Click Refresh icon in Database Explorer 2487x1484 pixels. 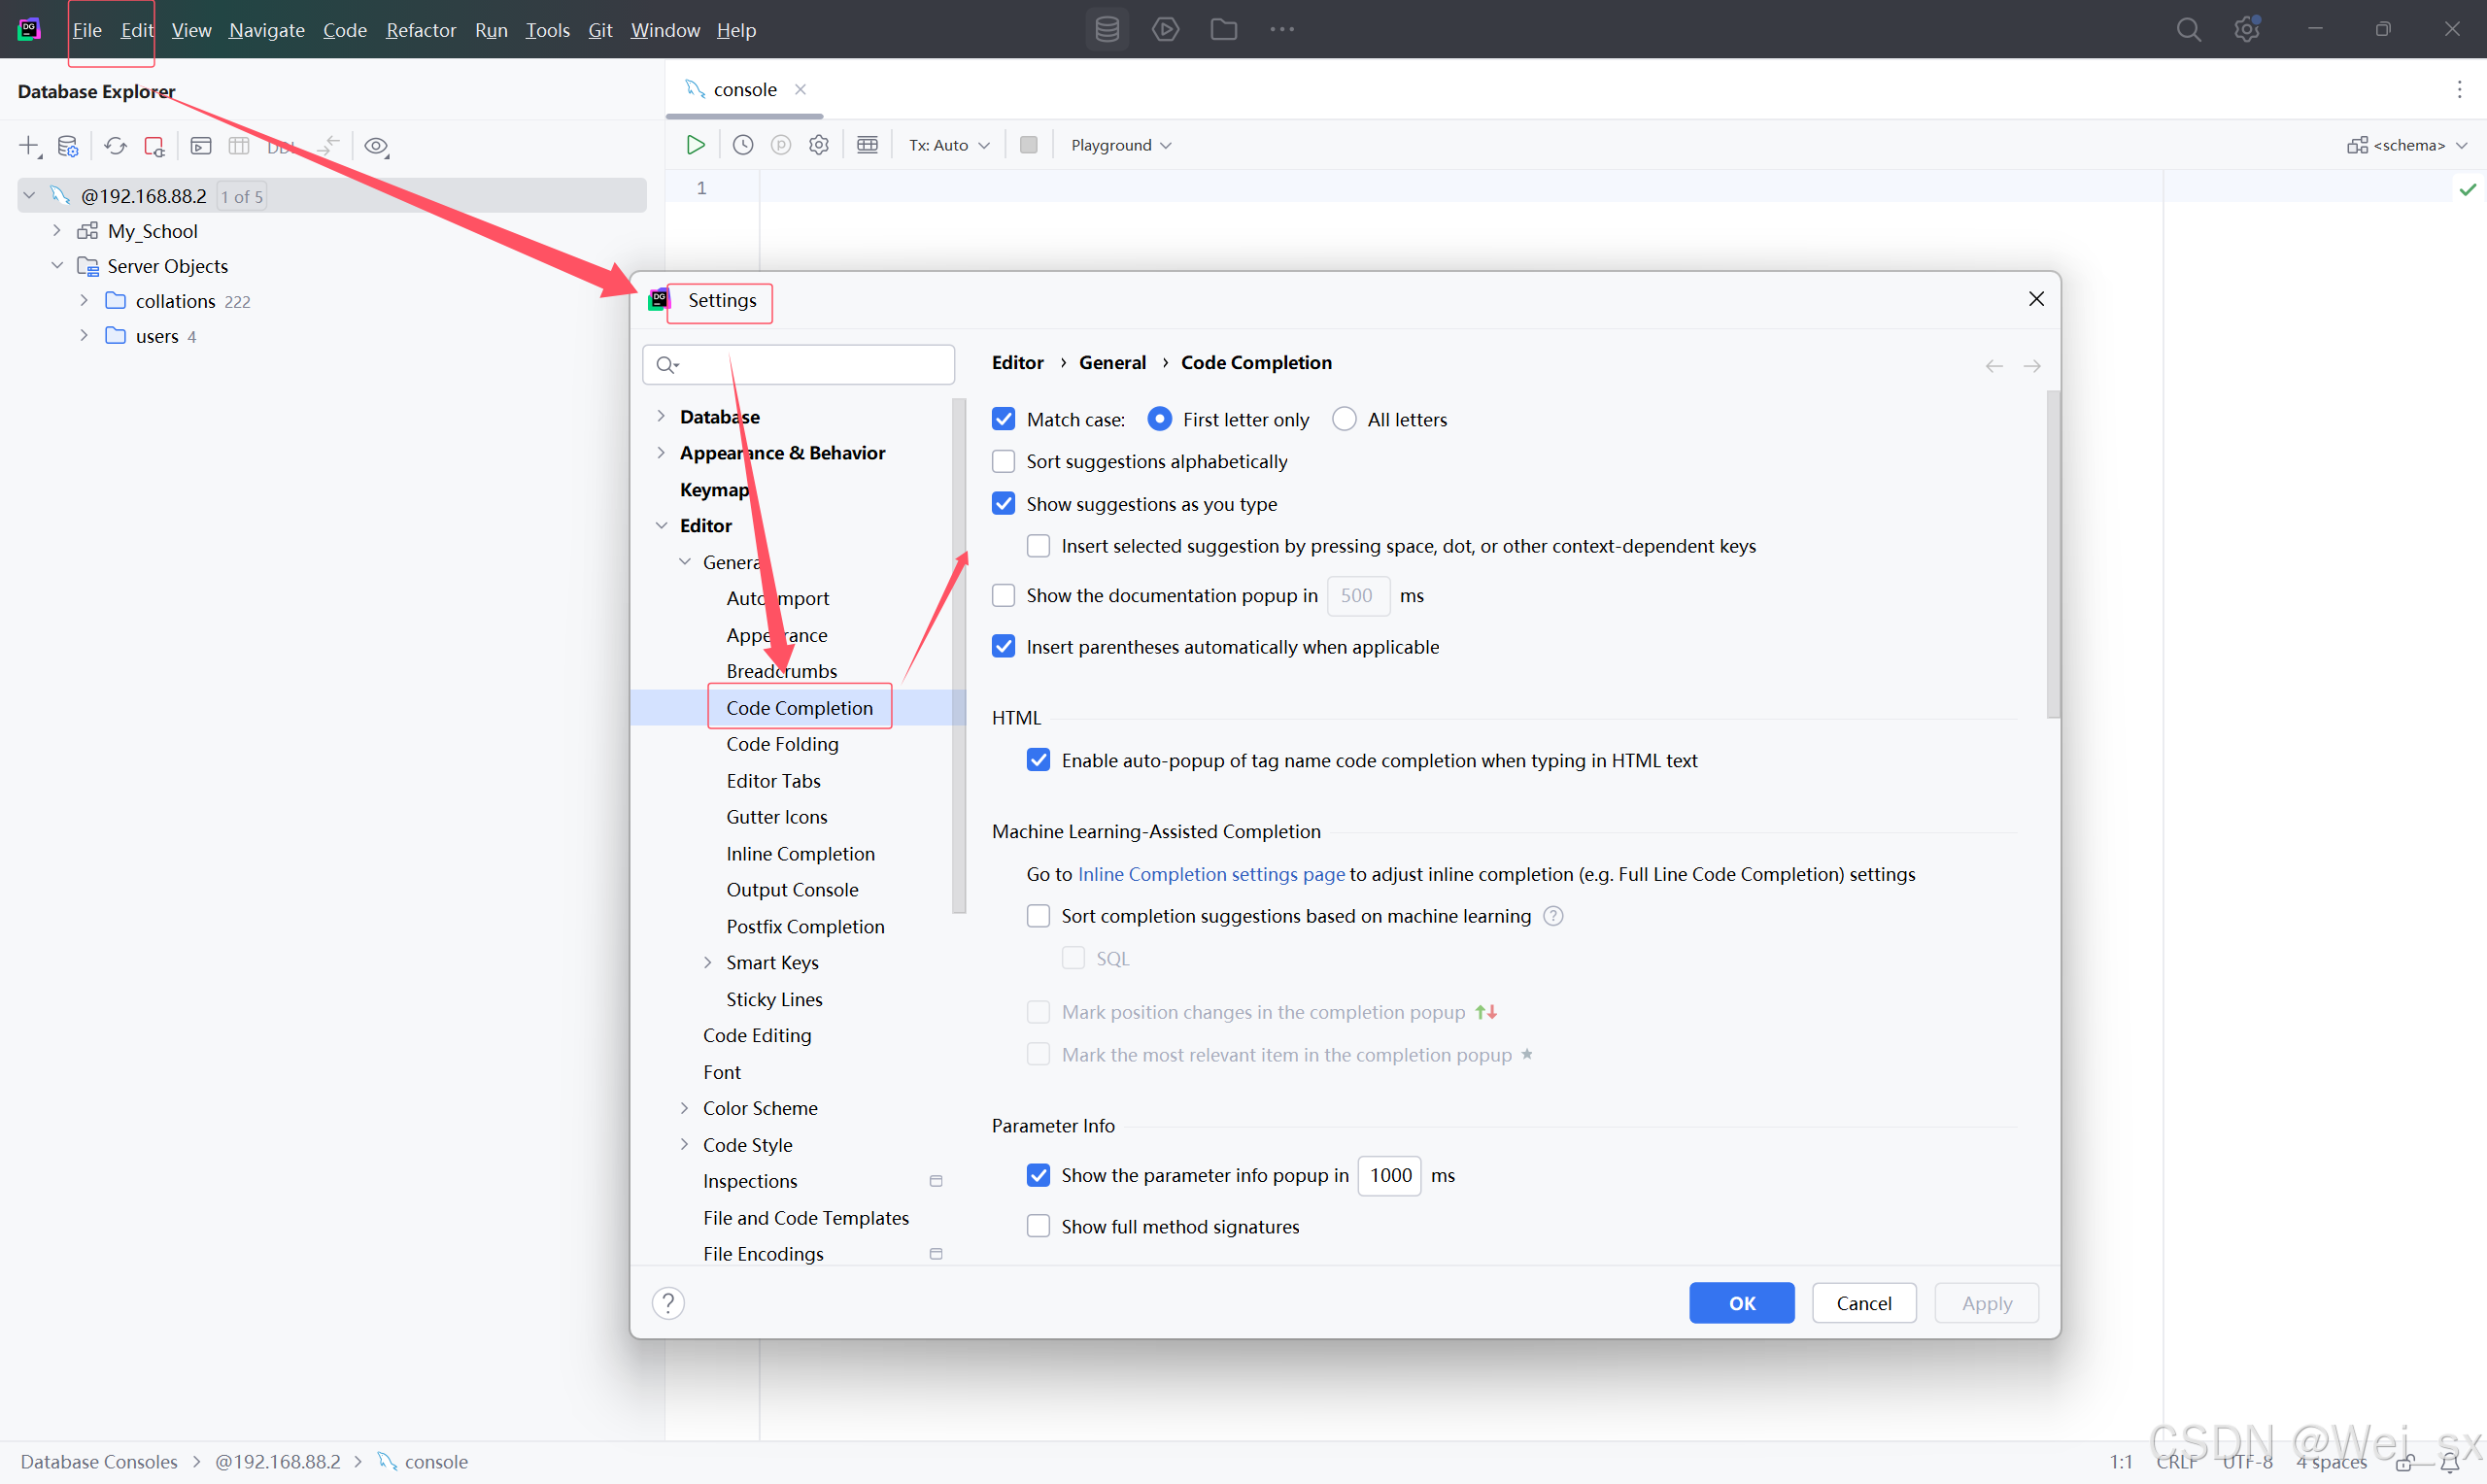(x=116, y=146)
